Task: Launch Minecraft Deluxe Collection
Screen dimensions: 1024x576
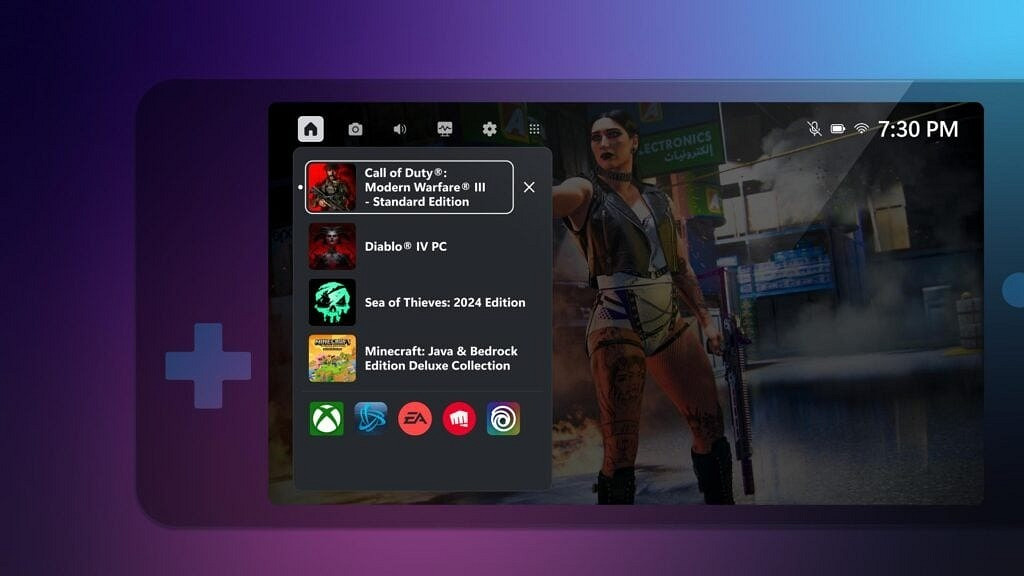Action: [x=330, y=358]
